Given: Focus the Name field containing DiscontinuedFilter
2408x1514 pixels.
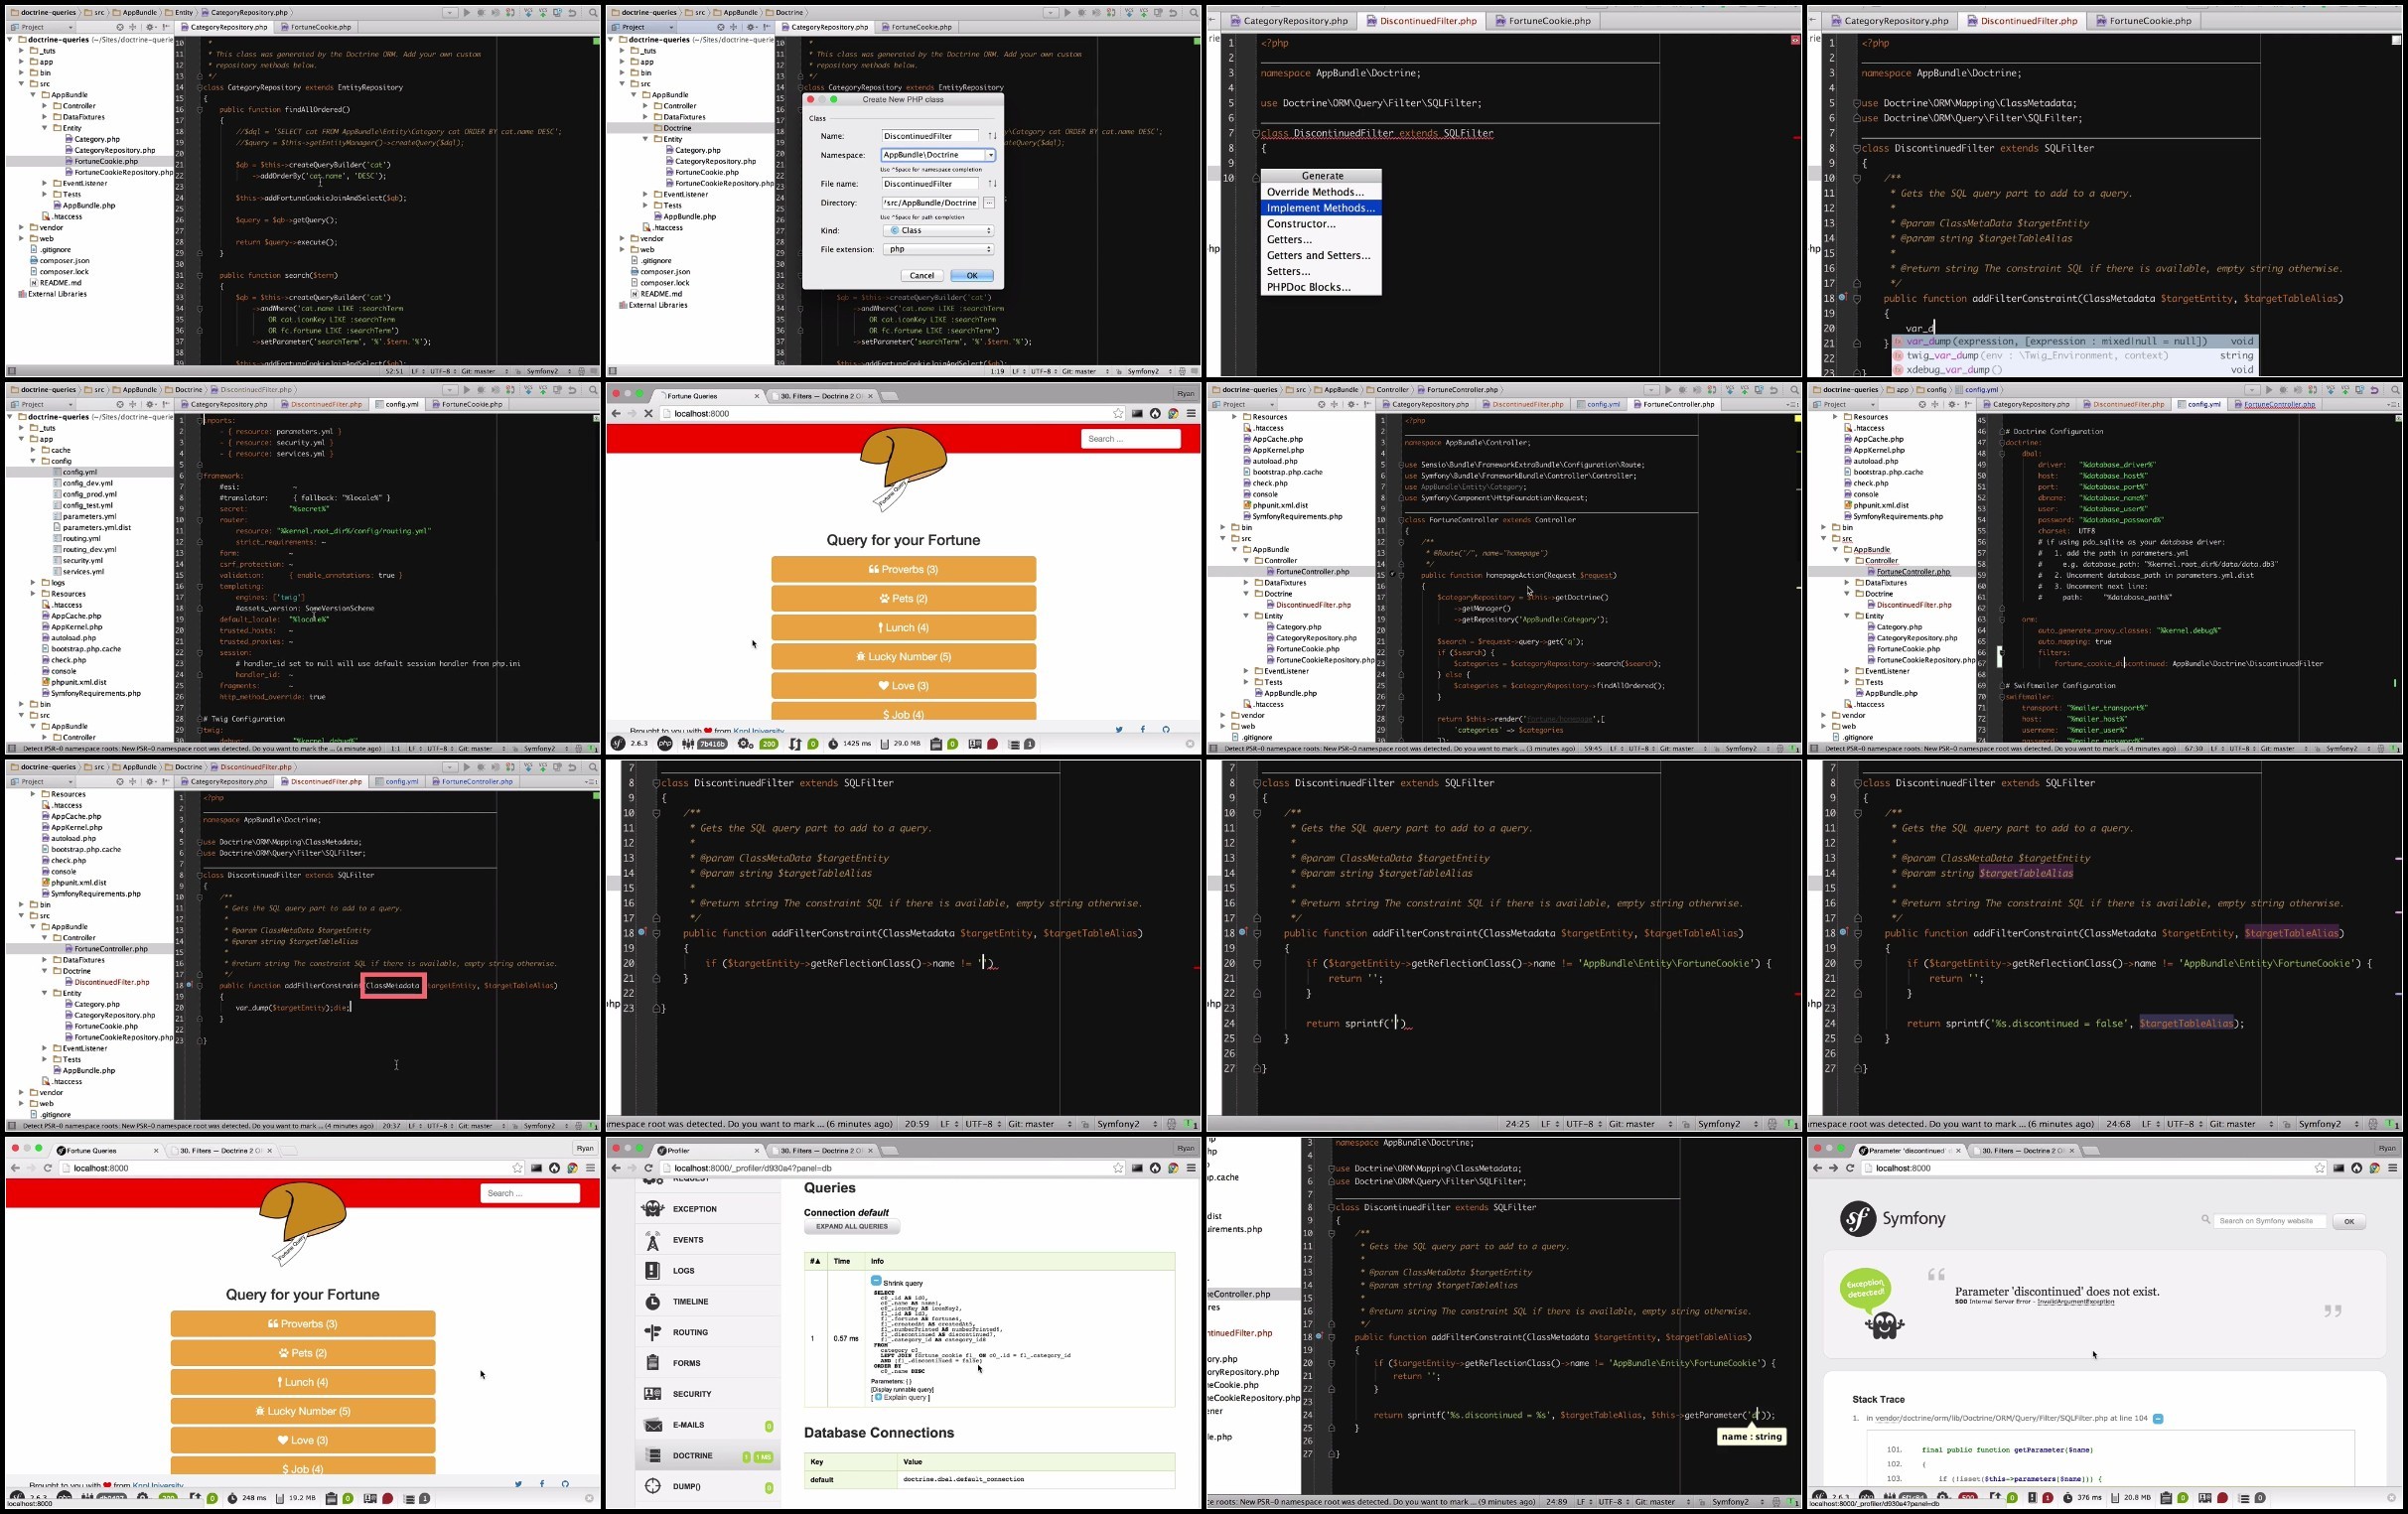Looking at the screenshot, I should [931, 136].
